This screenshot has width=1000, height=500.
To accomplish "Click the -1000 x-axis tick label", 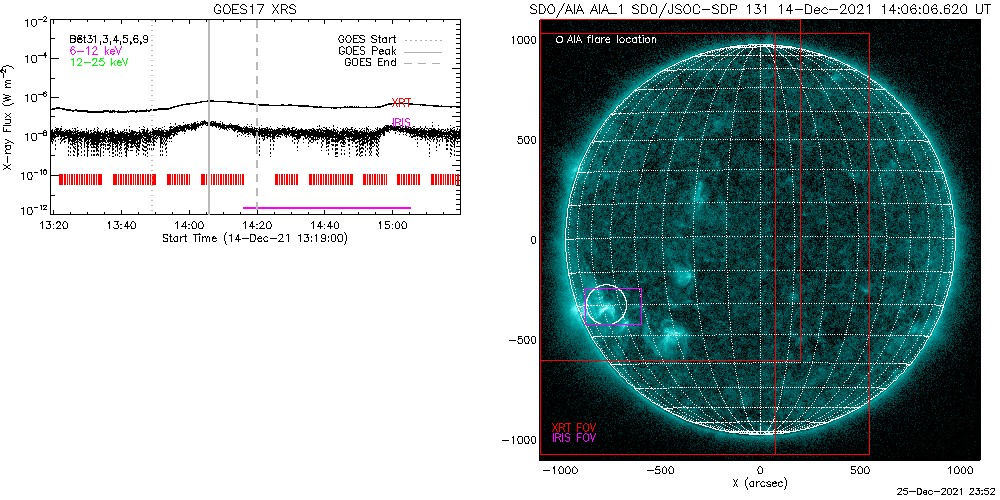I will click(x=559, y=471).
